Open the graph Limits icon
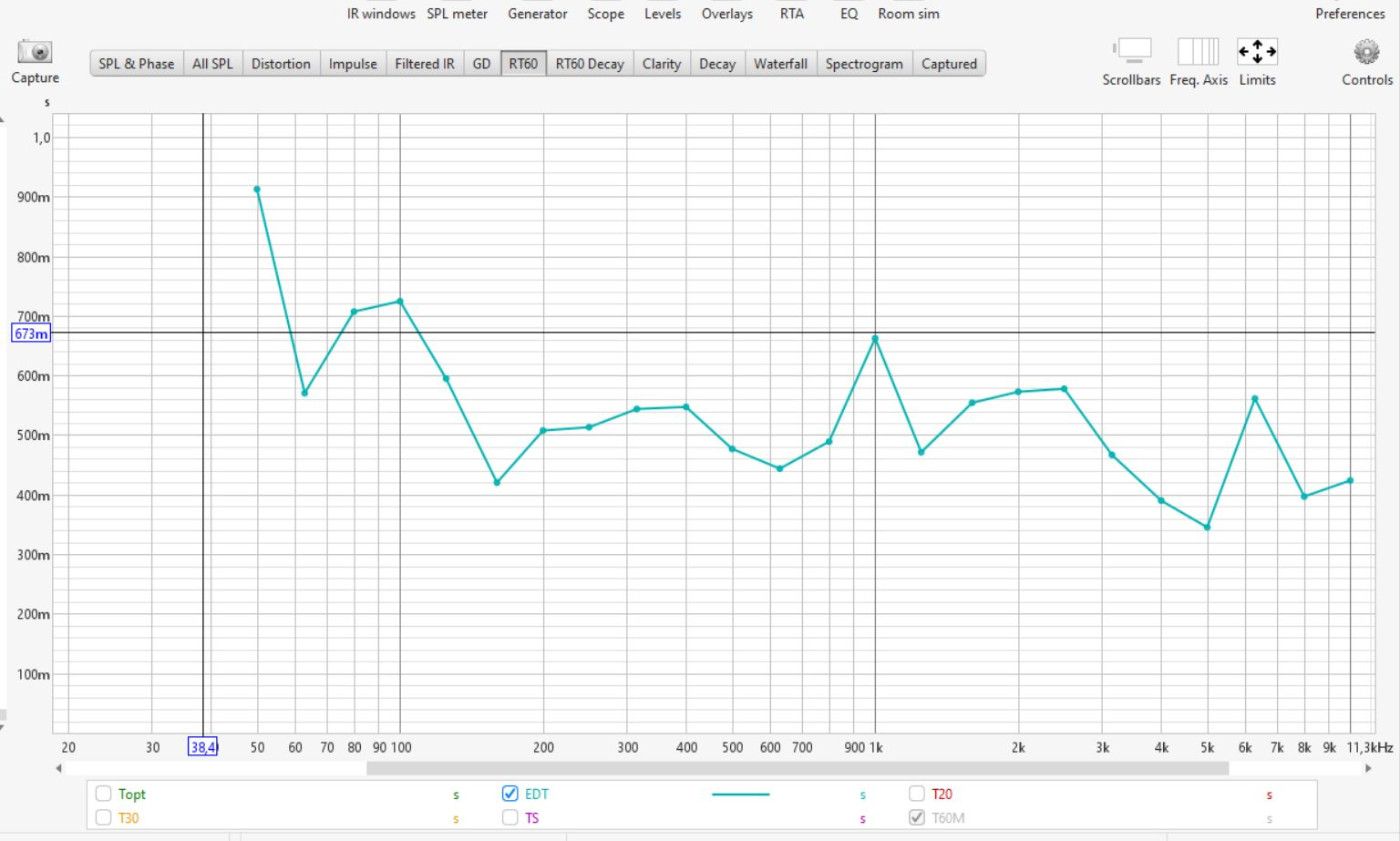Image resolution: width=1400 pixels, height=841 pixels. (x=1257, y=52)
